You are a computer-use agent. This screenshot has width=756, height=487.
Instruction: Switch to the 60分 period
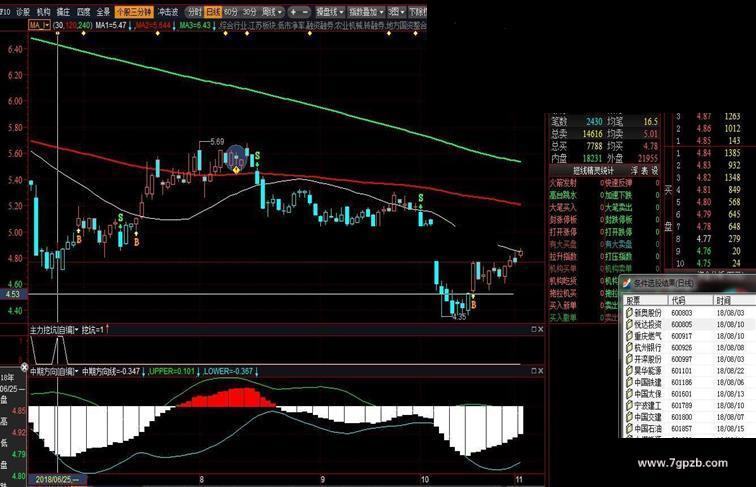click(231, 12)
